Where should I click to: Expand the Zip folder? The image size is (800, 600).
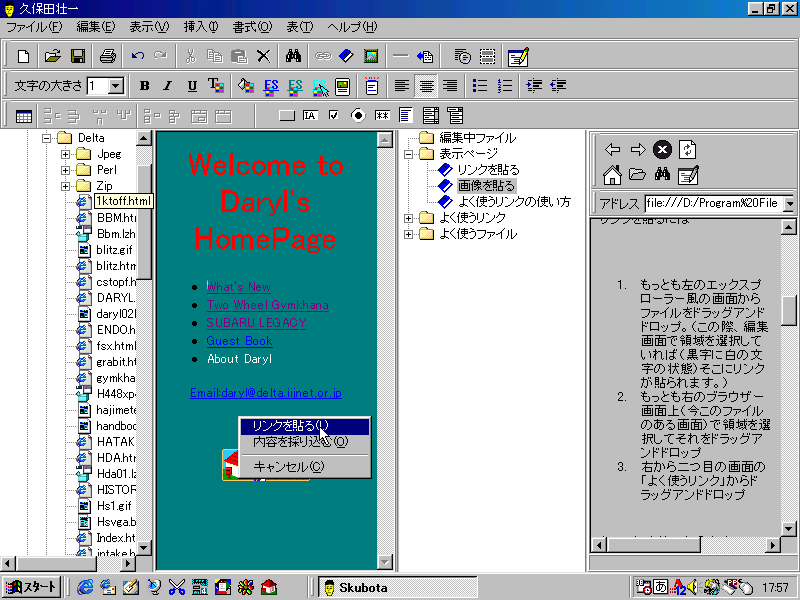point(65,186)
